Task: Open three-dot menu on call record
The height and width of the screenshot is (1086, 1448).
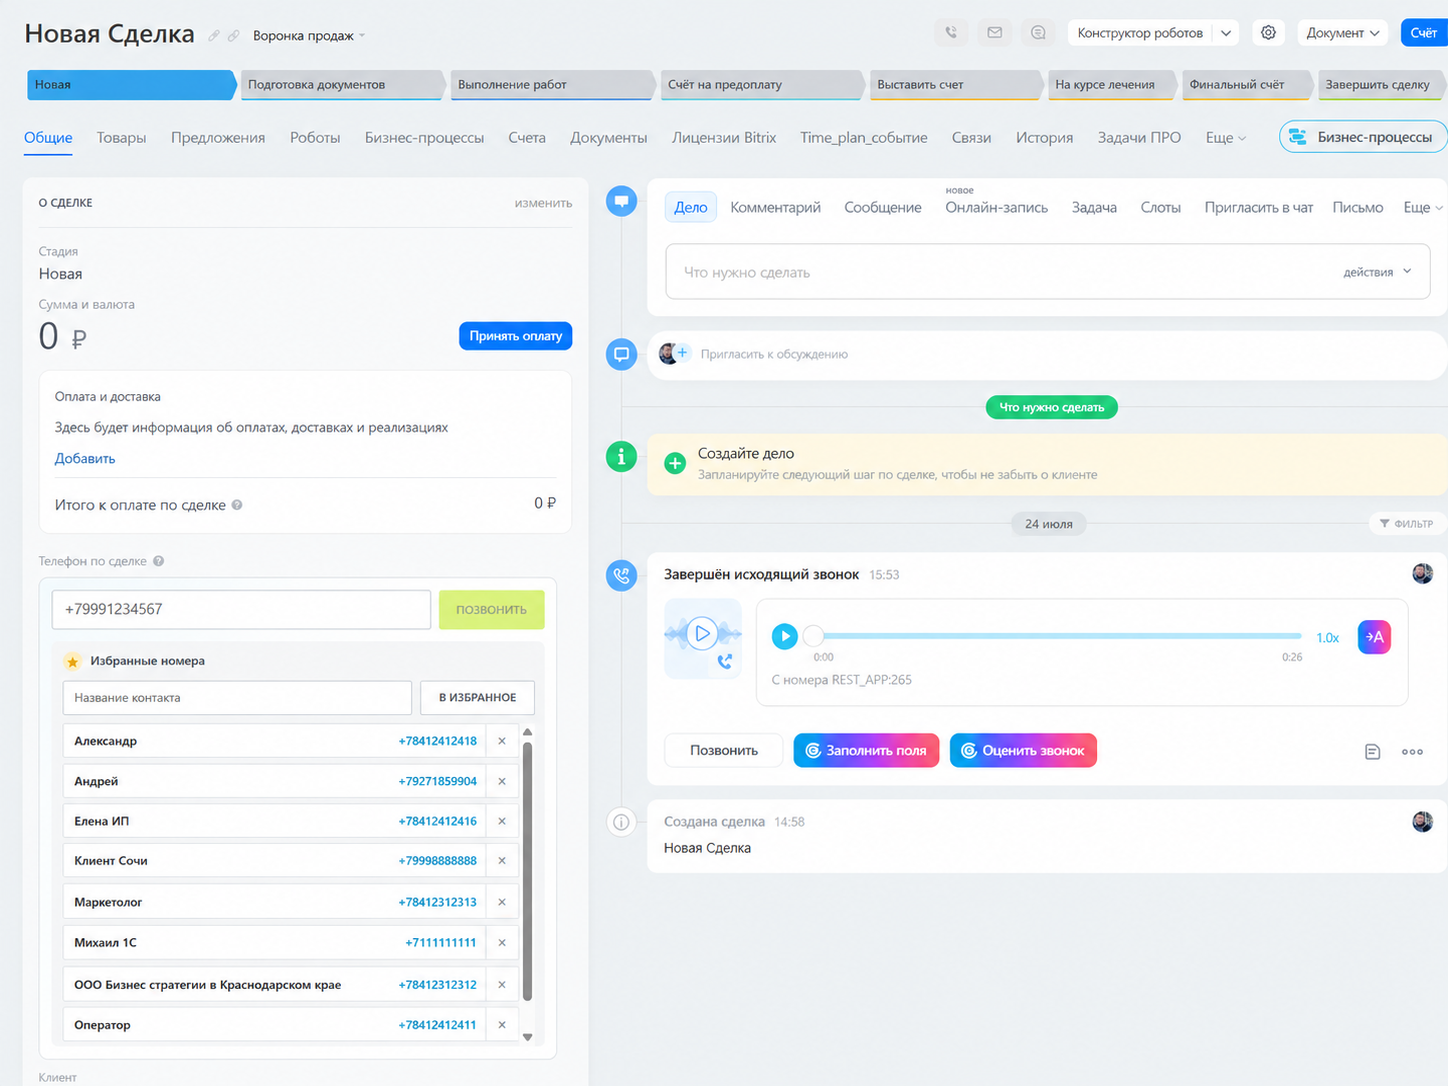Action: 1412,752
